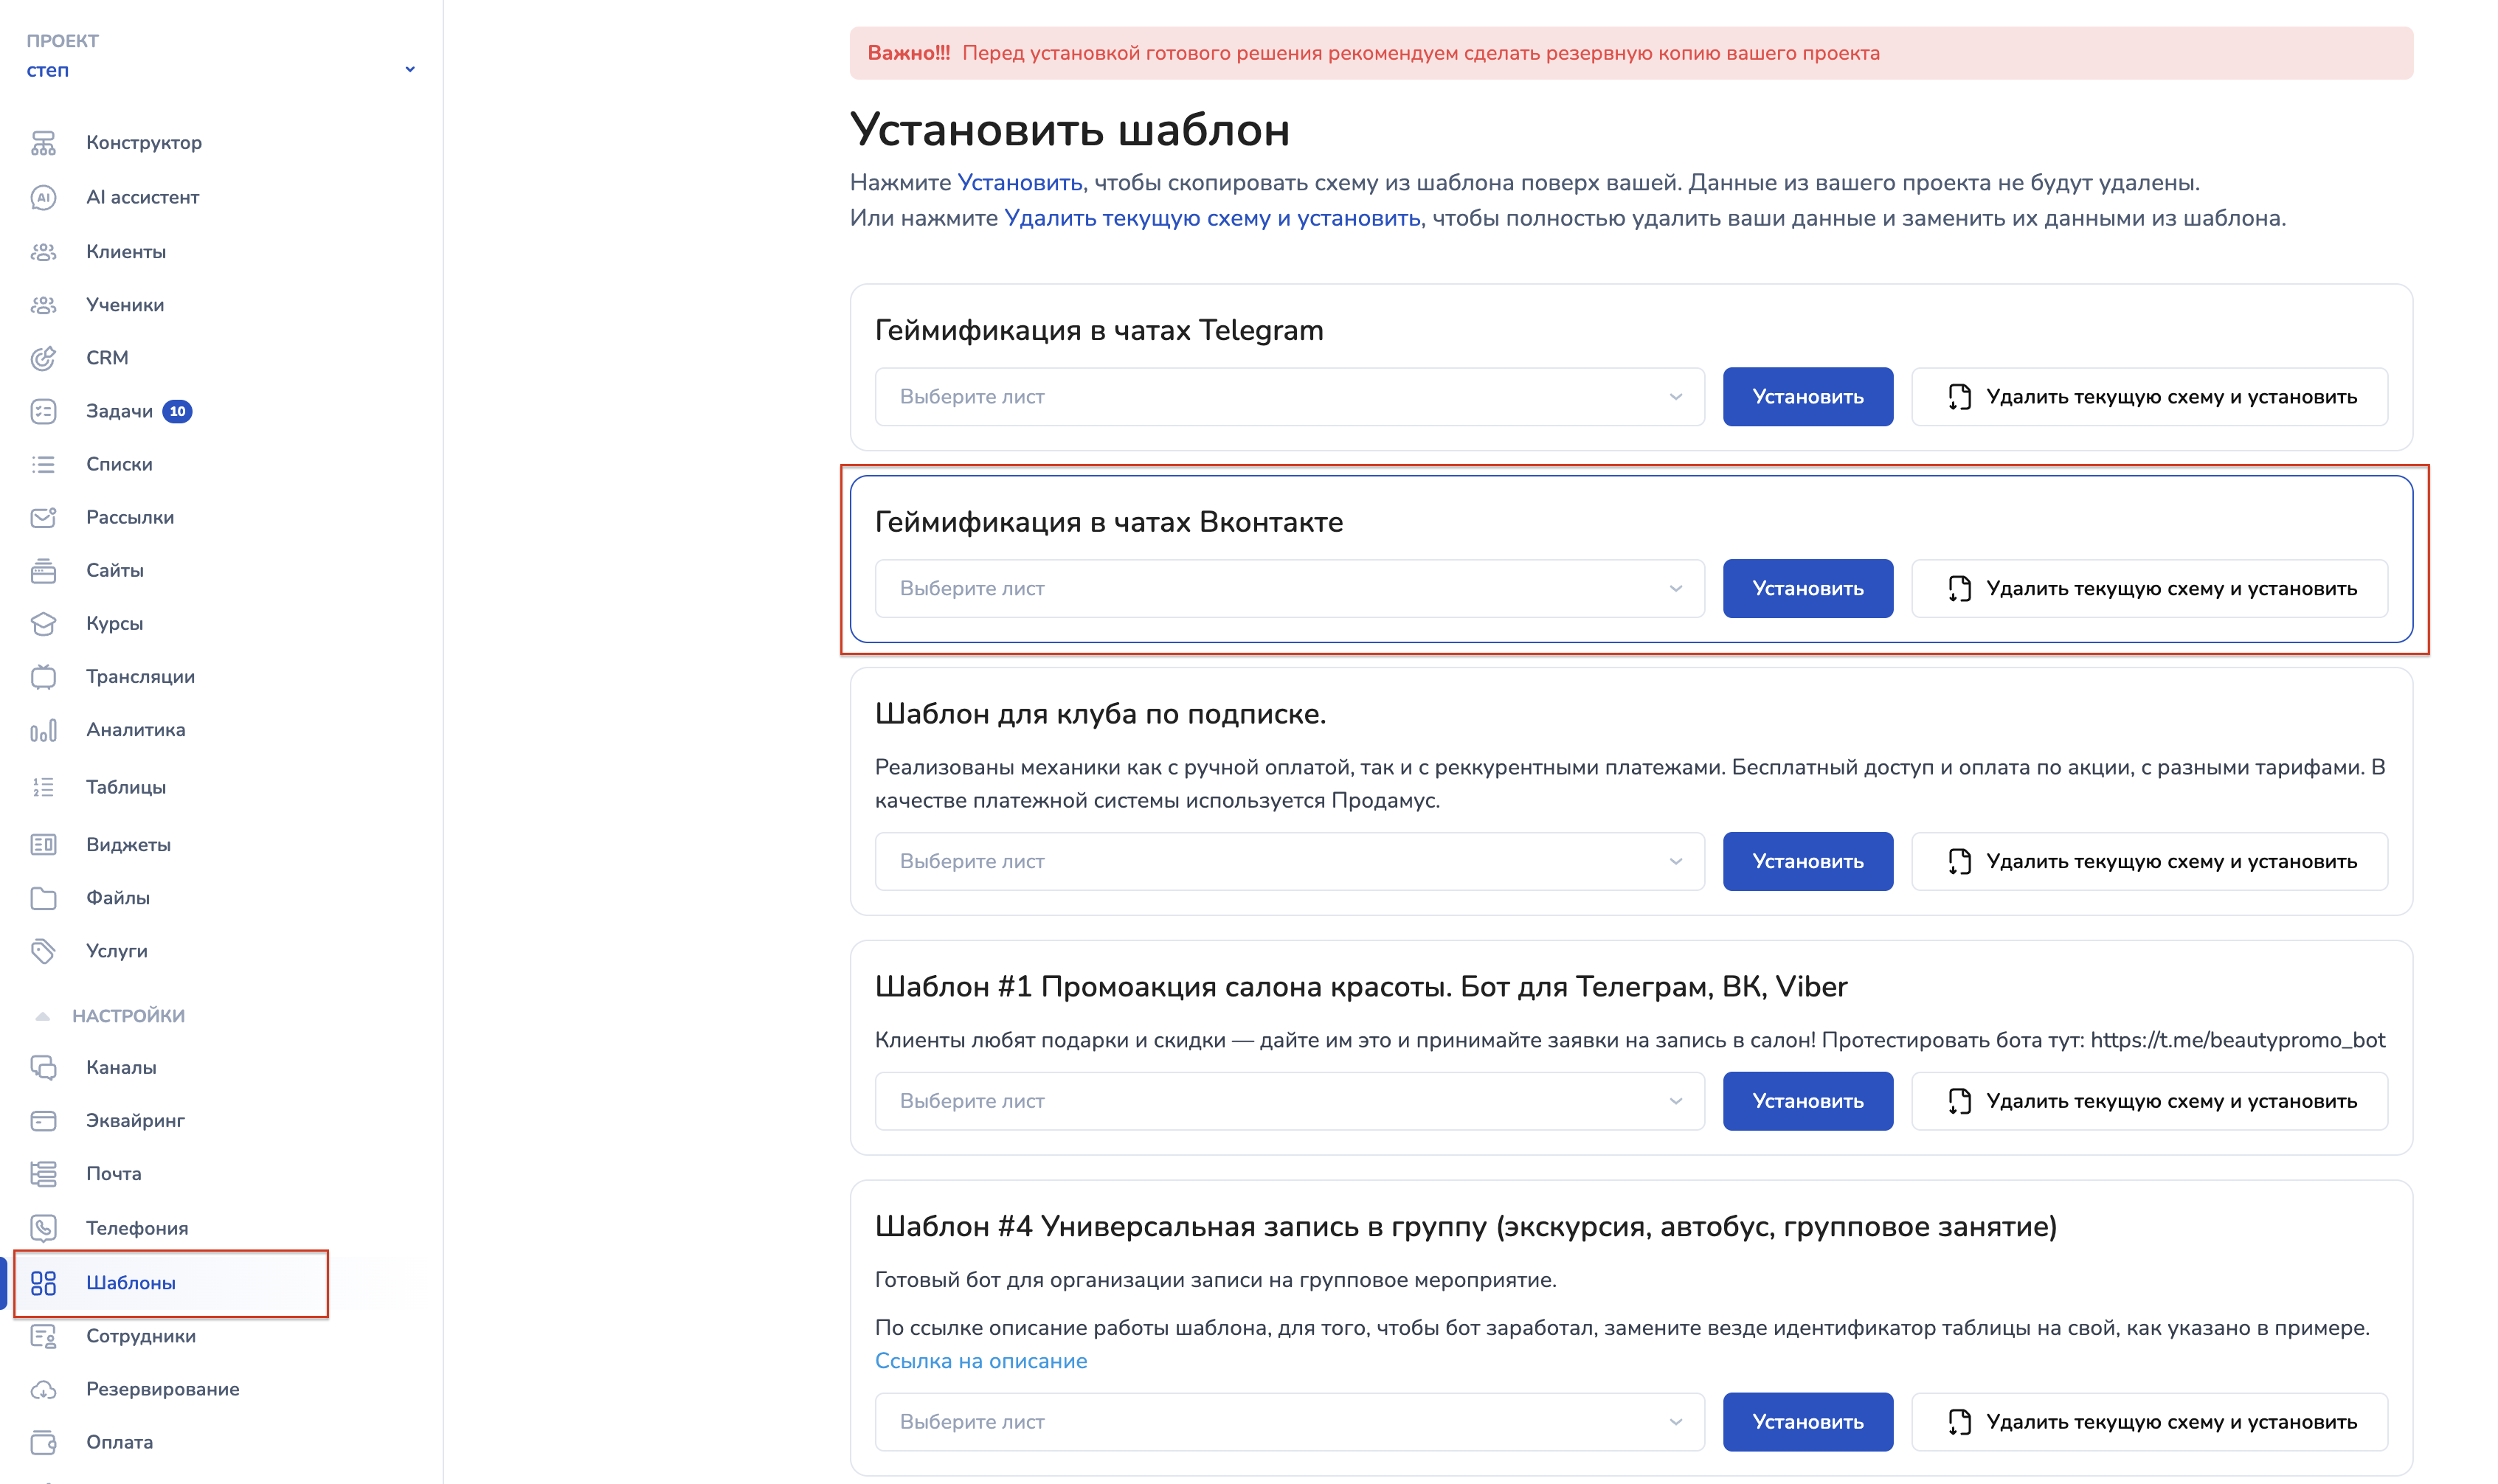The height and width of the screenshot is (1484, 2498).
Task: Click the AI ассистент icon
Action: (x=43, y=197)
